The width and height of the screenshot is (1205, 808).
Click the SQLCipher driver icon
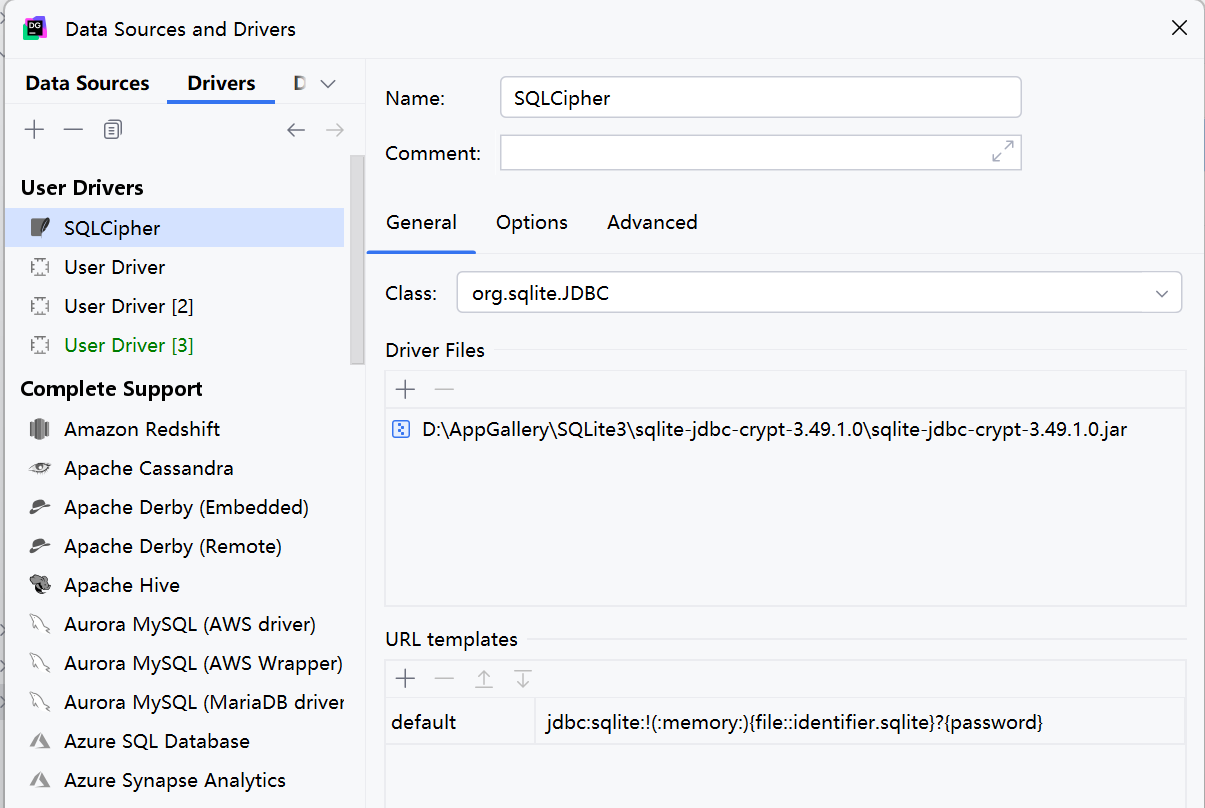tap(40, 228)
